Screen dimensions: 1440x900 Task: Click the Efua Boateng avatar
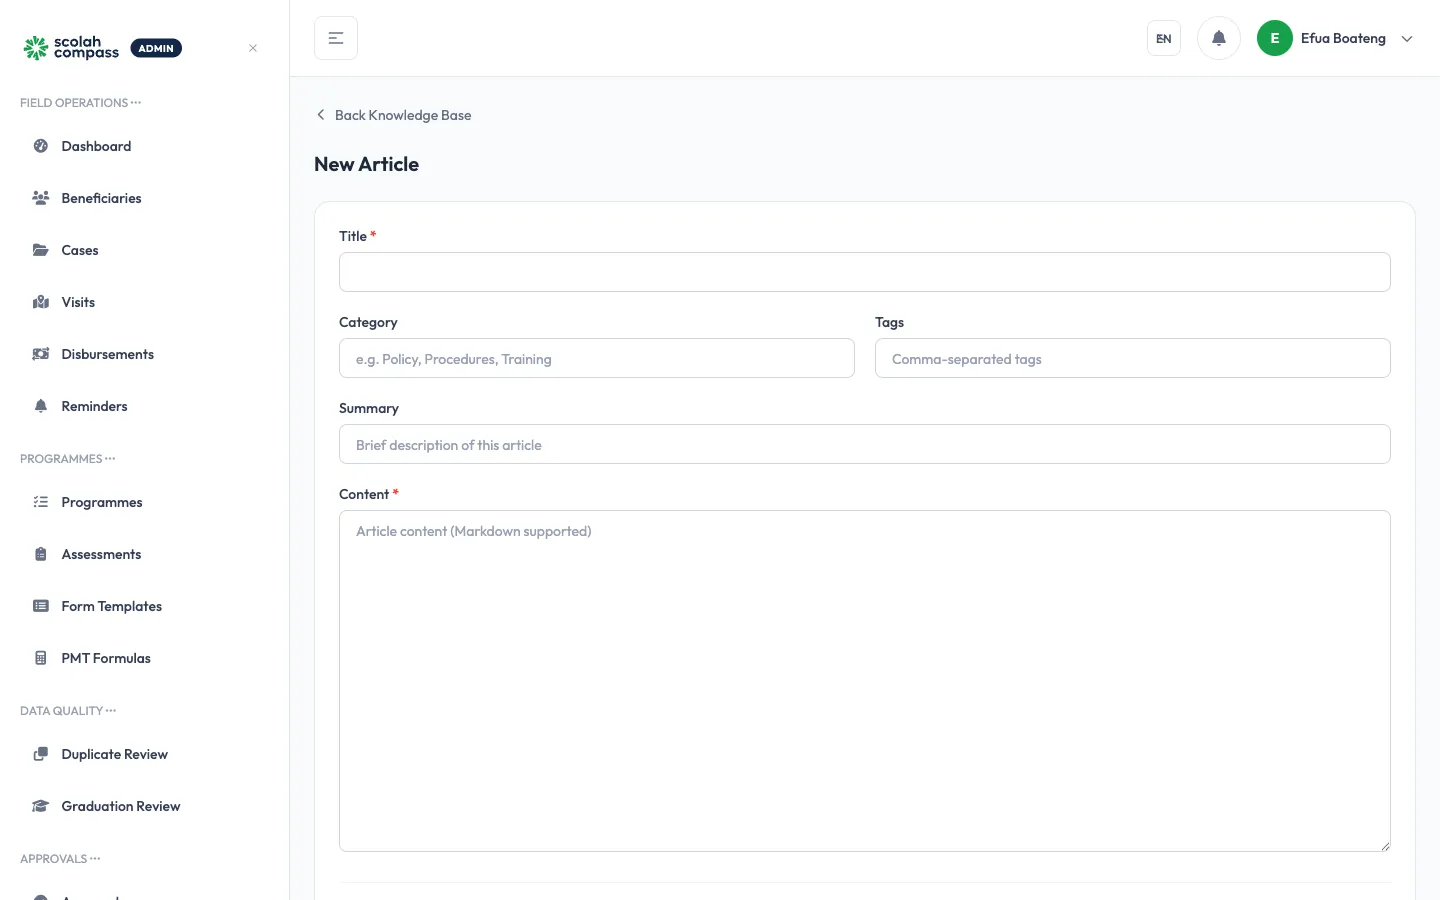(1275, 38)
